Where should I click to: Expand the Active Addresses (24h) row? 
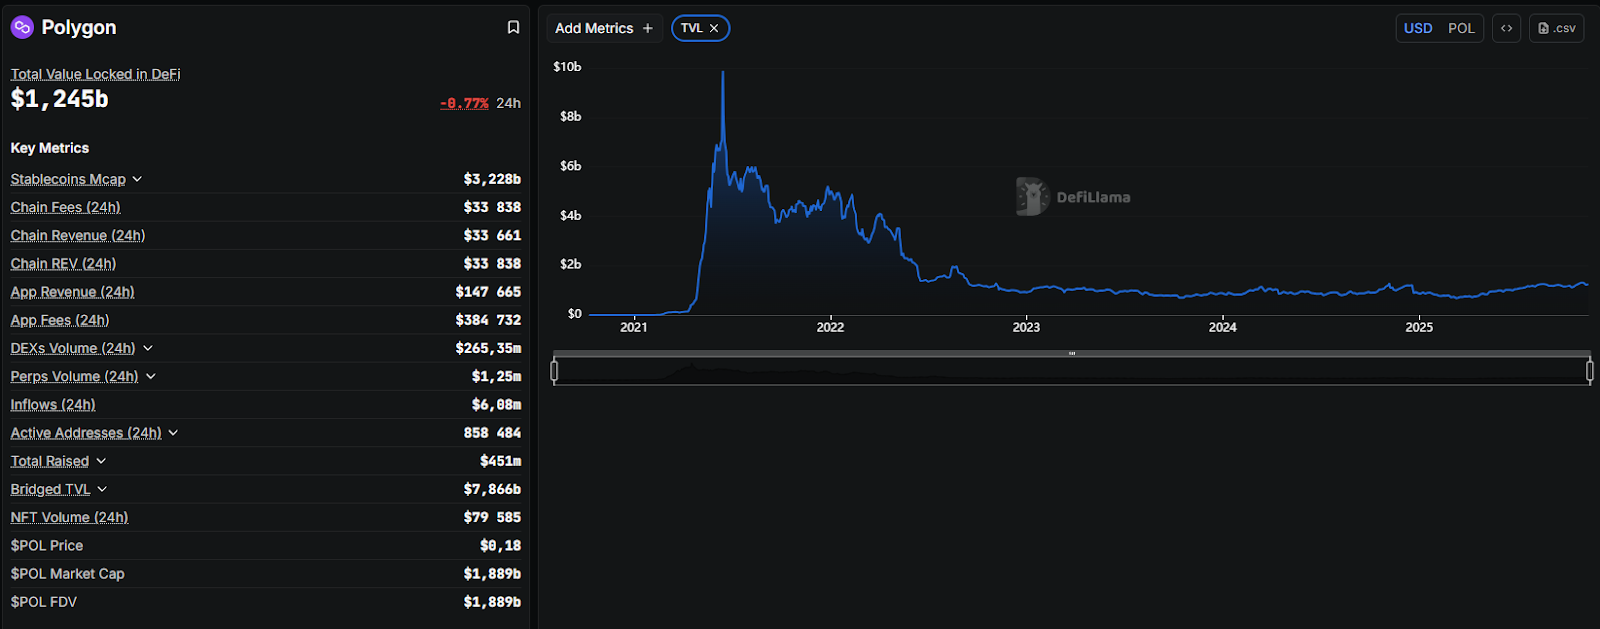pyautogui.click(x=173, y=433)
